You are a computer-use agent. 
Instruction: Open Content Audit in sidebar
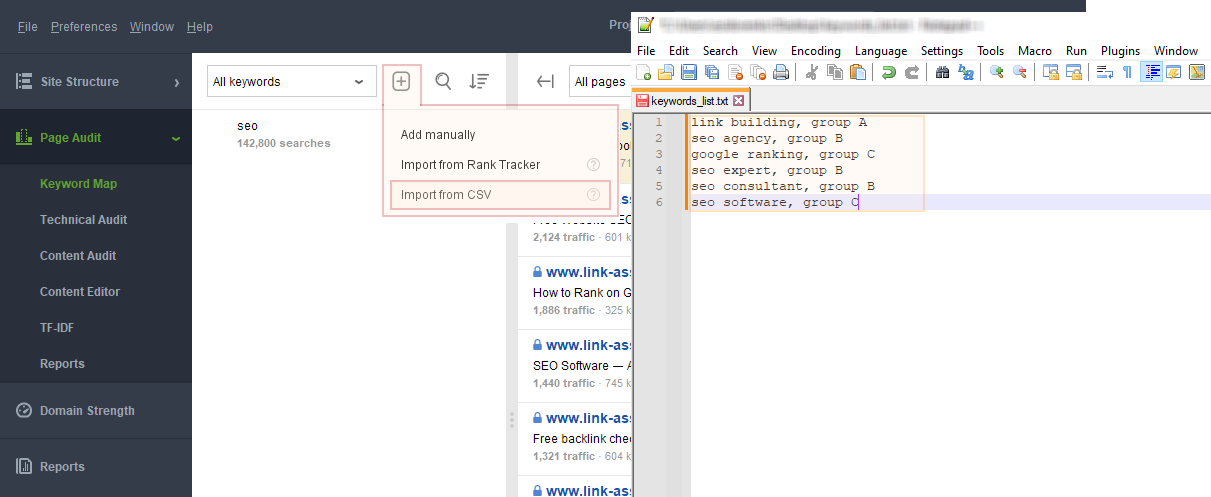(78, 256)
